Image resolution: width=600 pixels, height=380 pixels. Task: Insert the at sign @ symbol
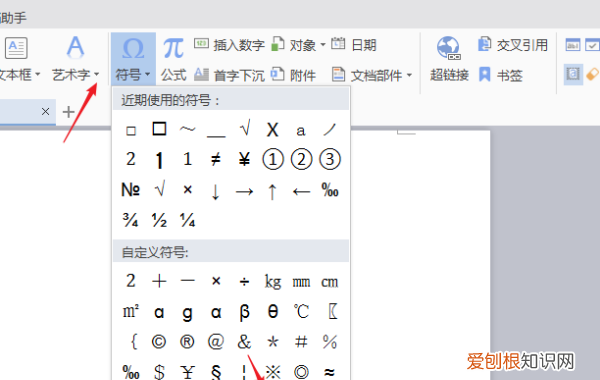[216, 341]
